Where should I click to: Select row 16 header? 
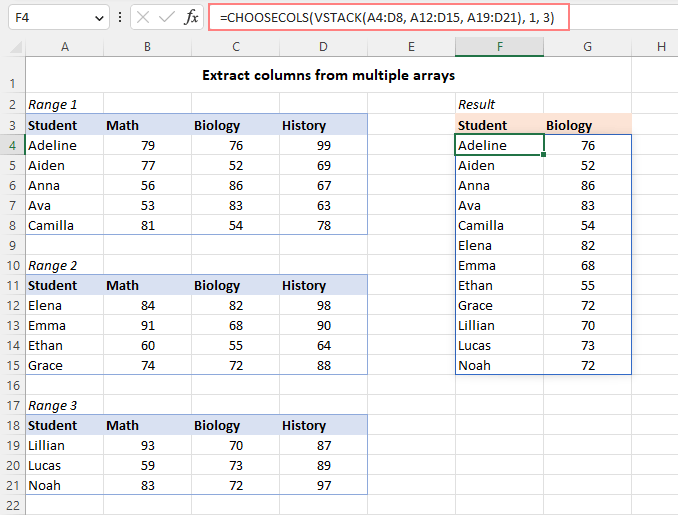[13, 386]
